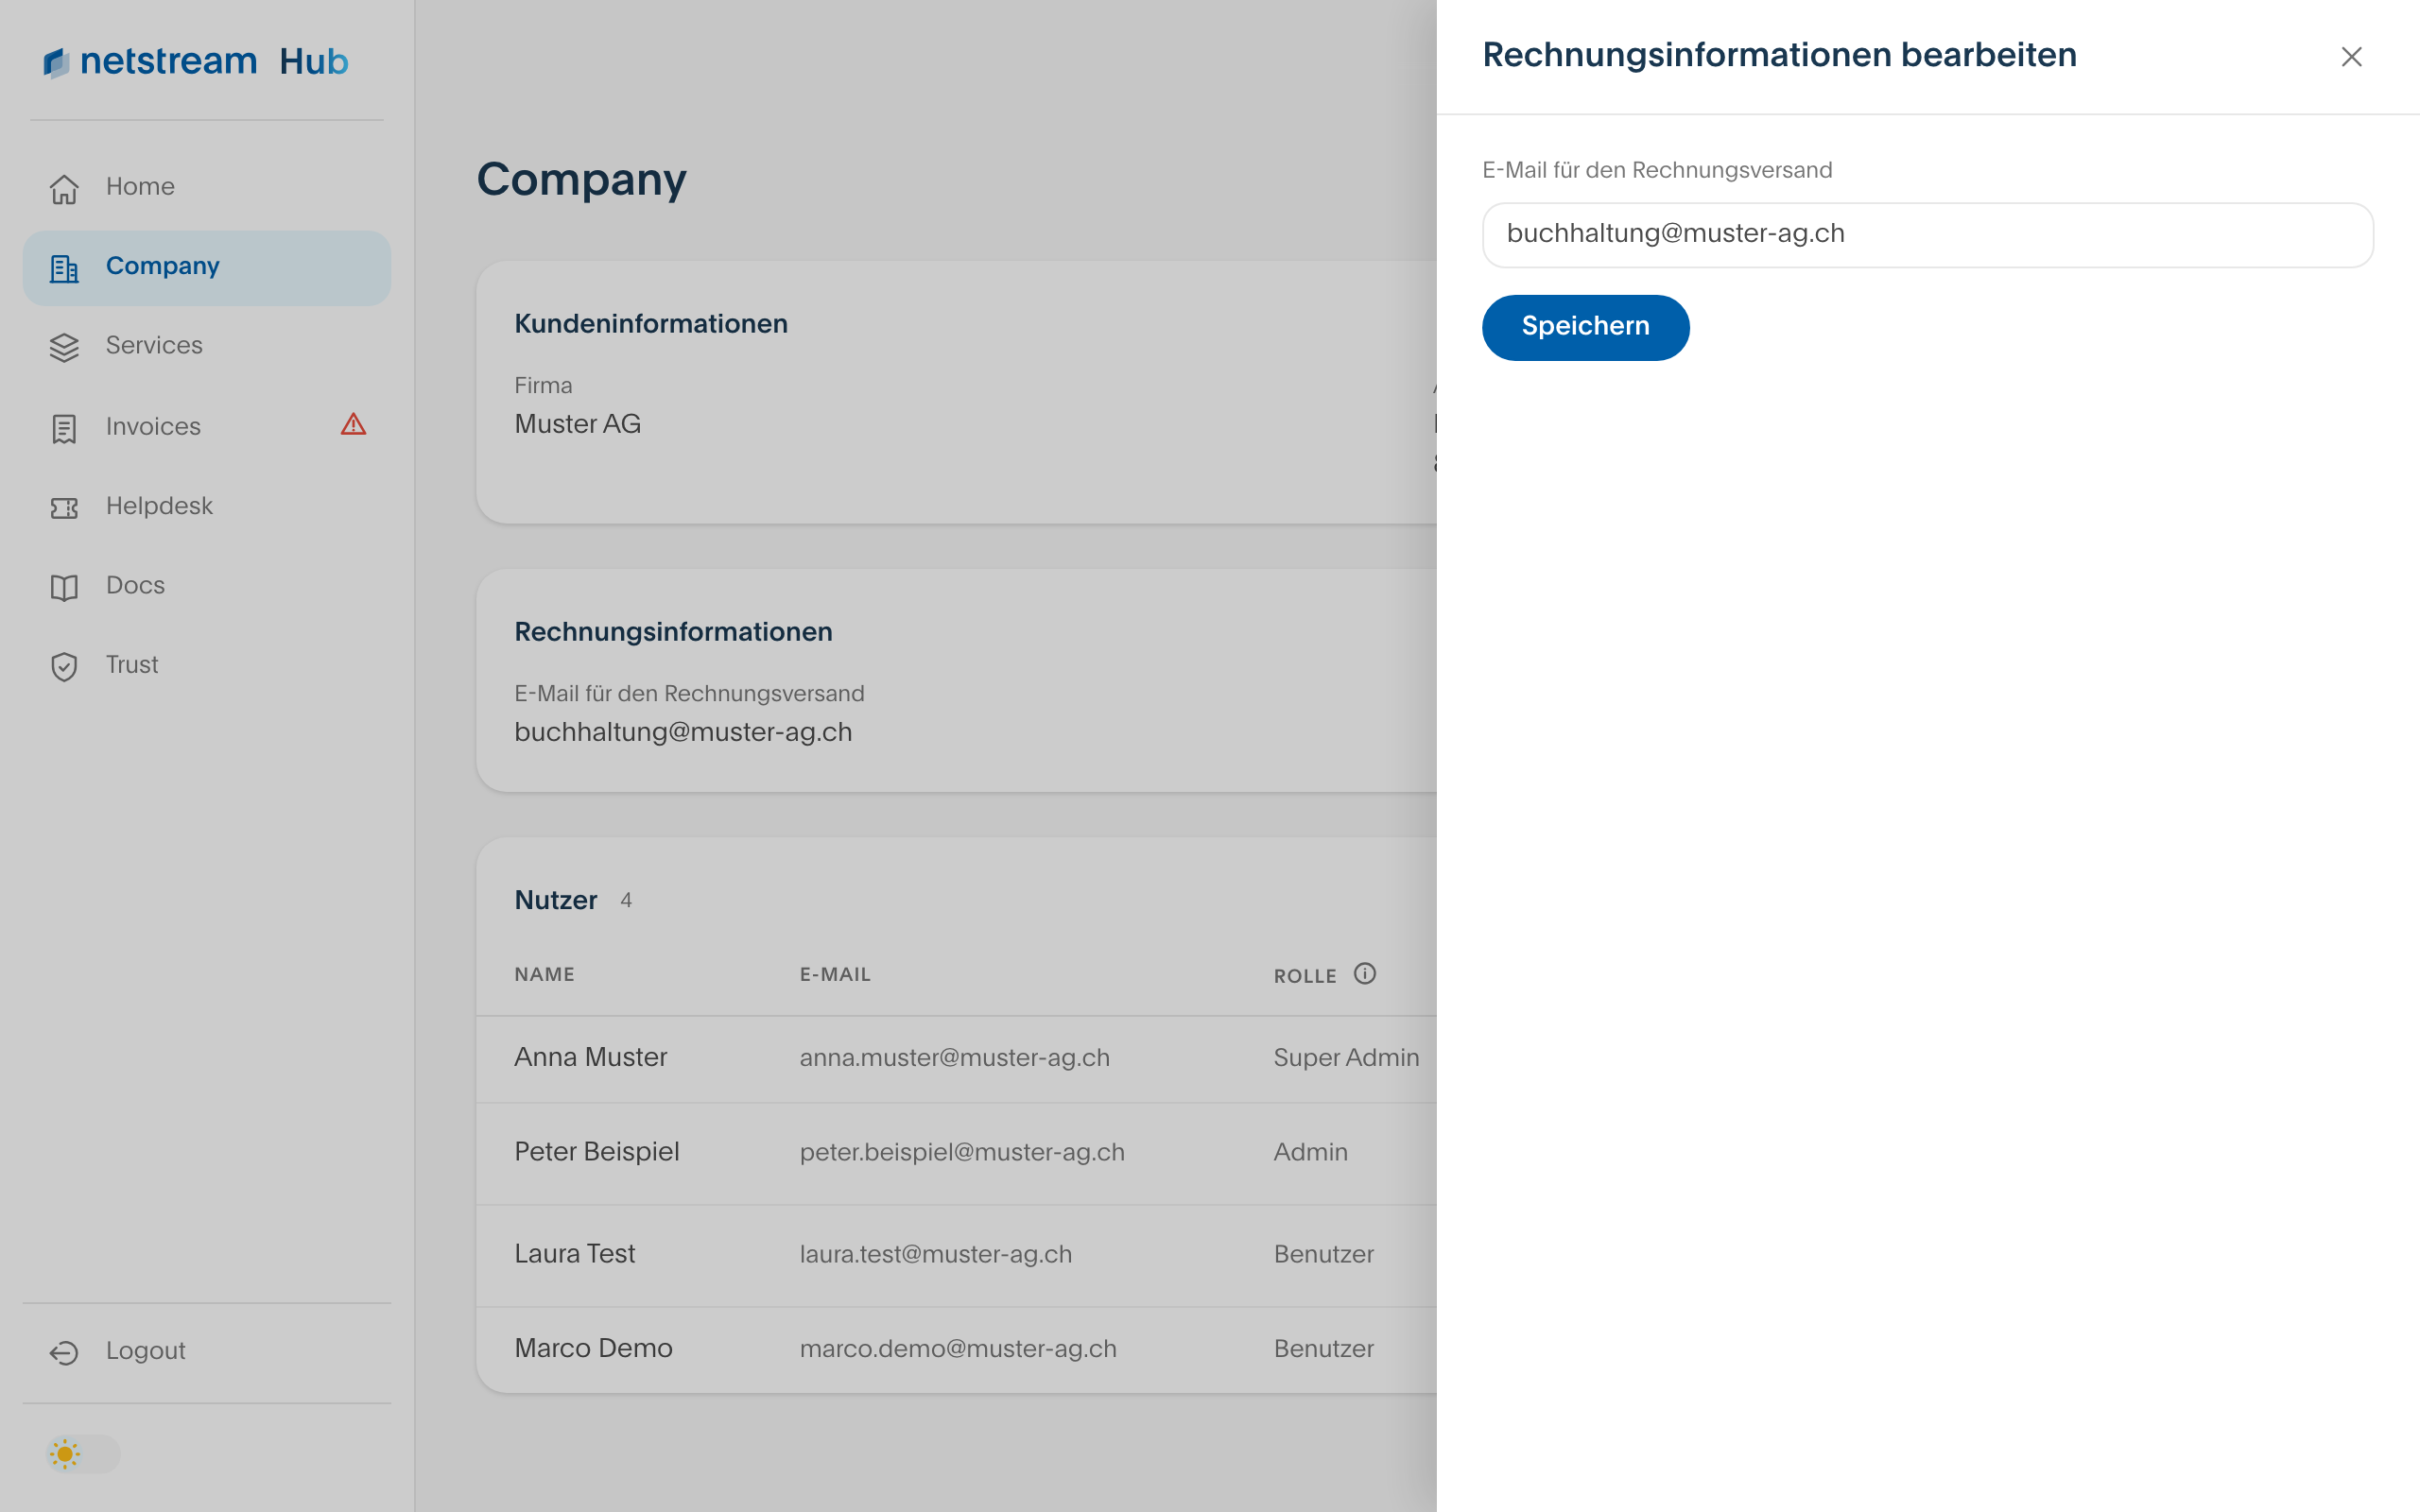This screenshot has height=1512, width=2420.
Task: Focus the E-Mail für den Rechnungsversand input
Action: [x=1927, y=235]
